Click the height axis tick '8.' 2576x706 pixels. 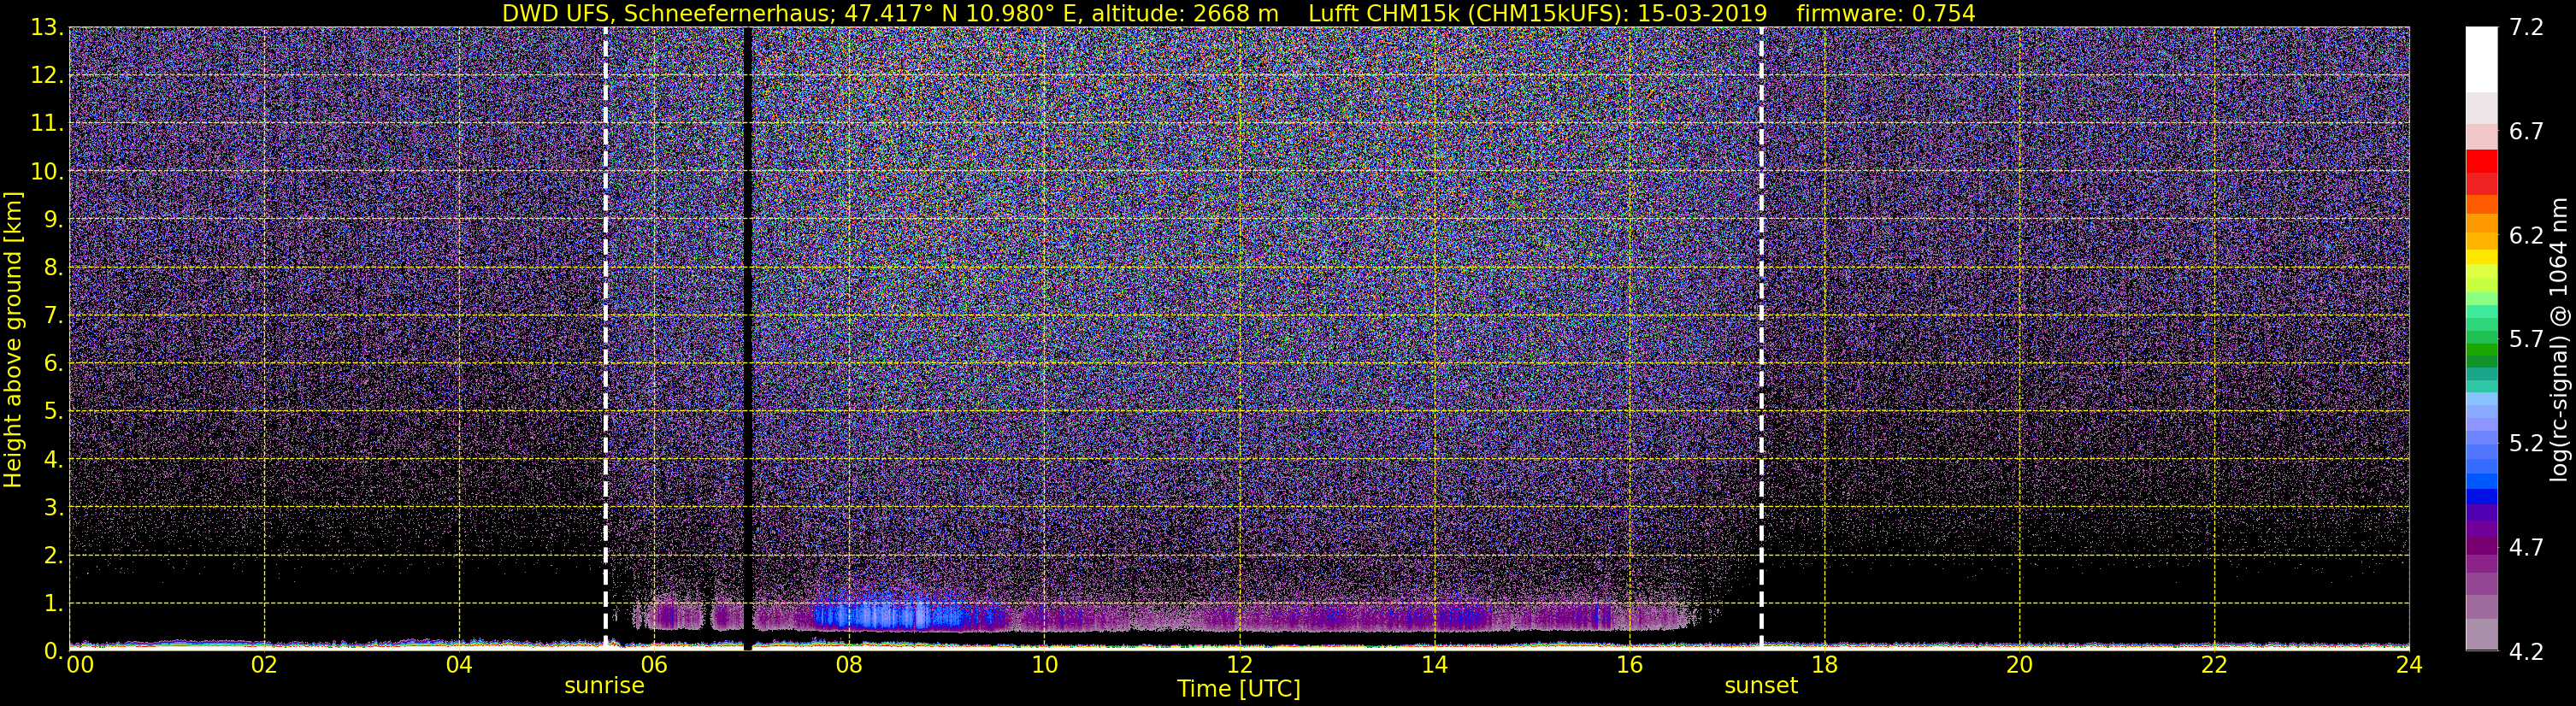pyautogui.click(x=53, y=268)
